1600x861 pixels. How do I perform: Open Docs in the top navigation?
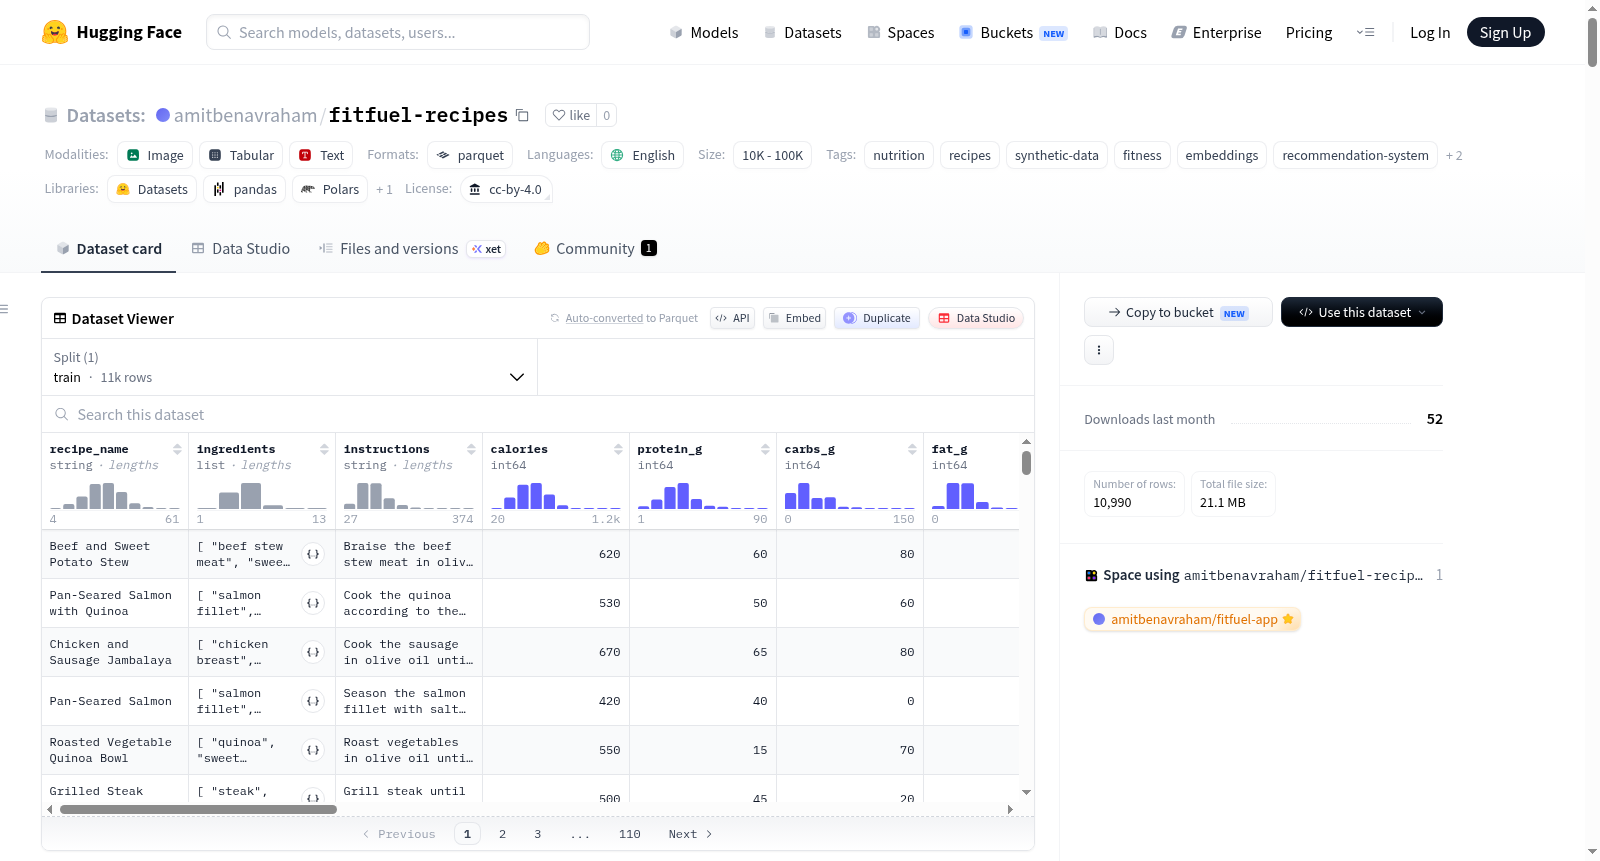1120,32
